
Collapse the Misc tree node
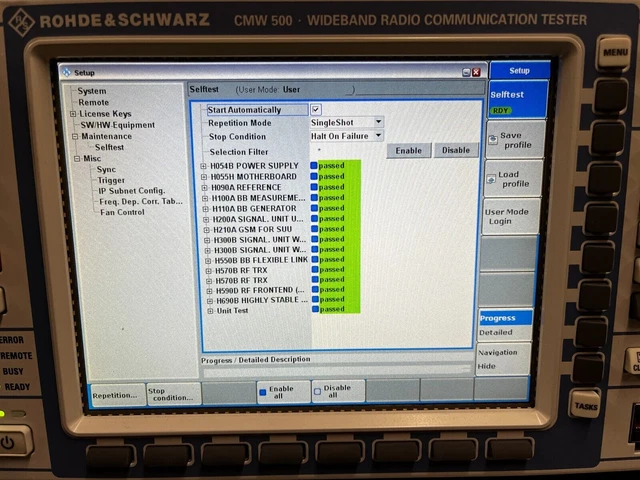(x=77, y=158)
